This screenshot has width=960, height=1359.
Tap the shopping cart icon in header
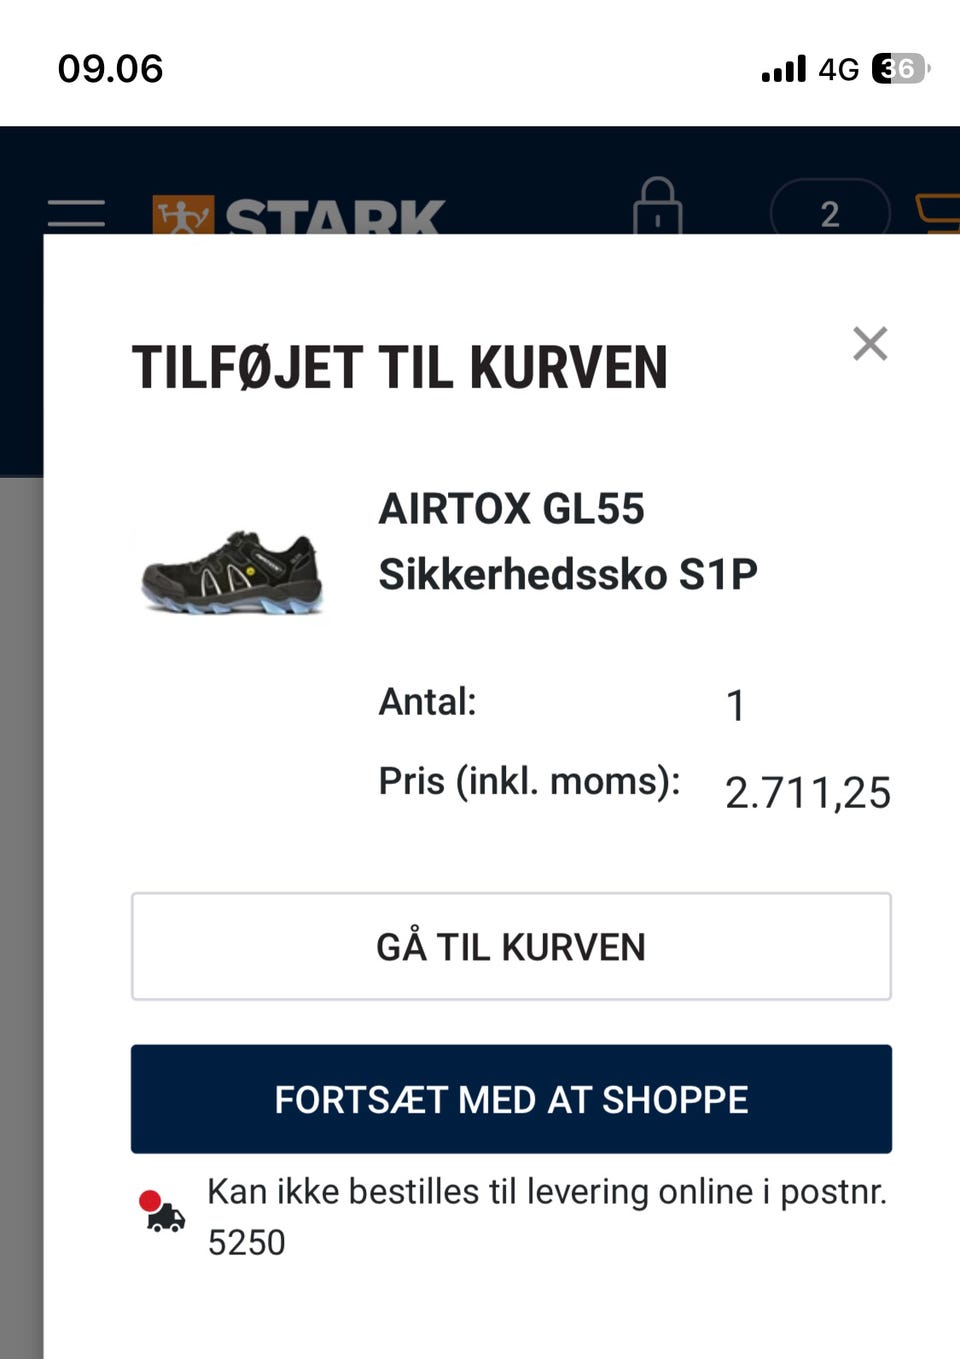click(940, 212)
